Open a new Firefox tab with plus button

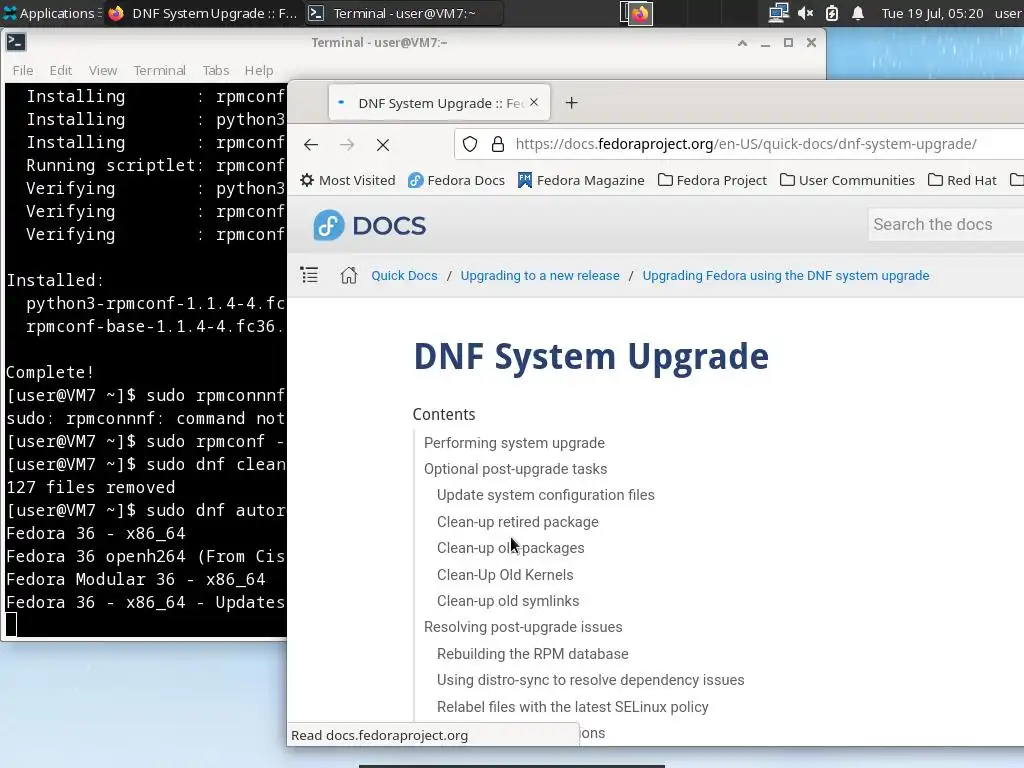(x=571, y=103)
